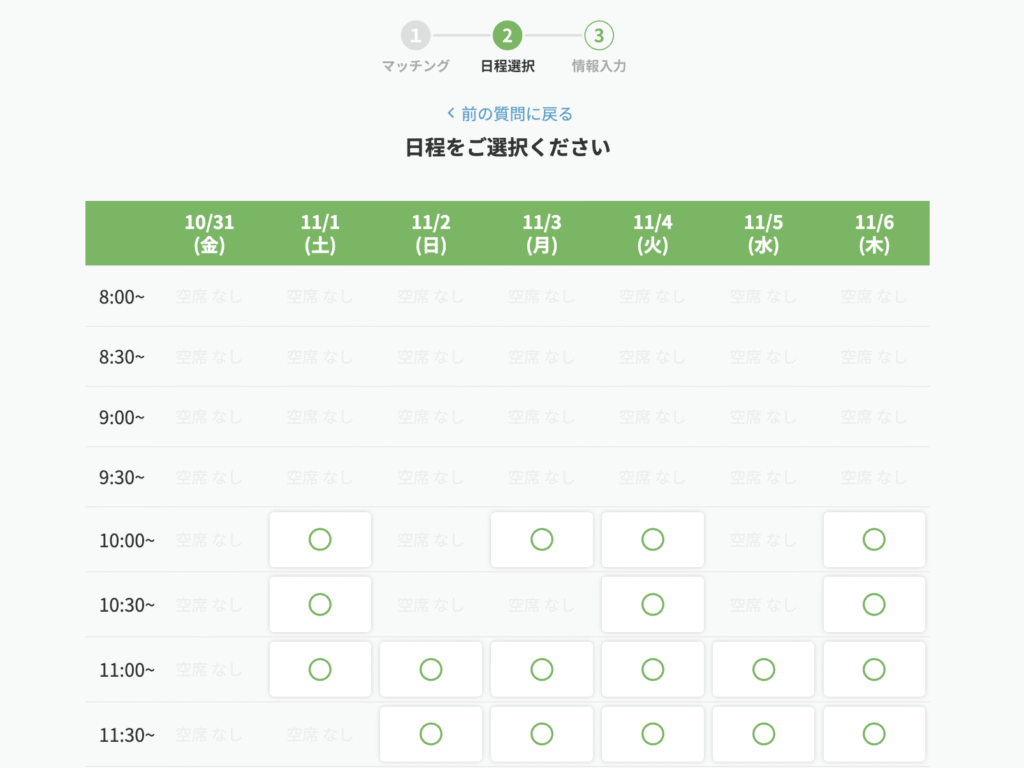Pick the 11/2 (日) 11:30 slot
The width and height of the screenshot is (1024, 768).
click(431, 734)
